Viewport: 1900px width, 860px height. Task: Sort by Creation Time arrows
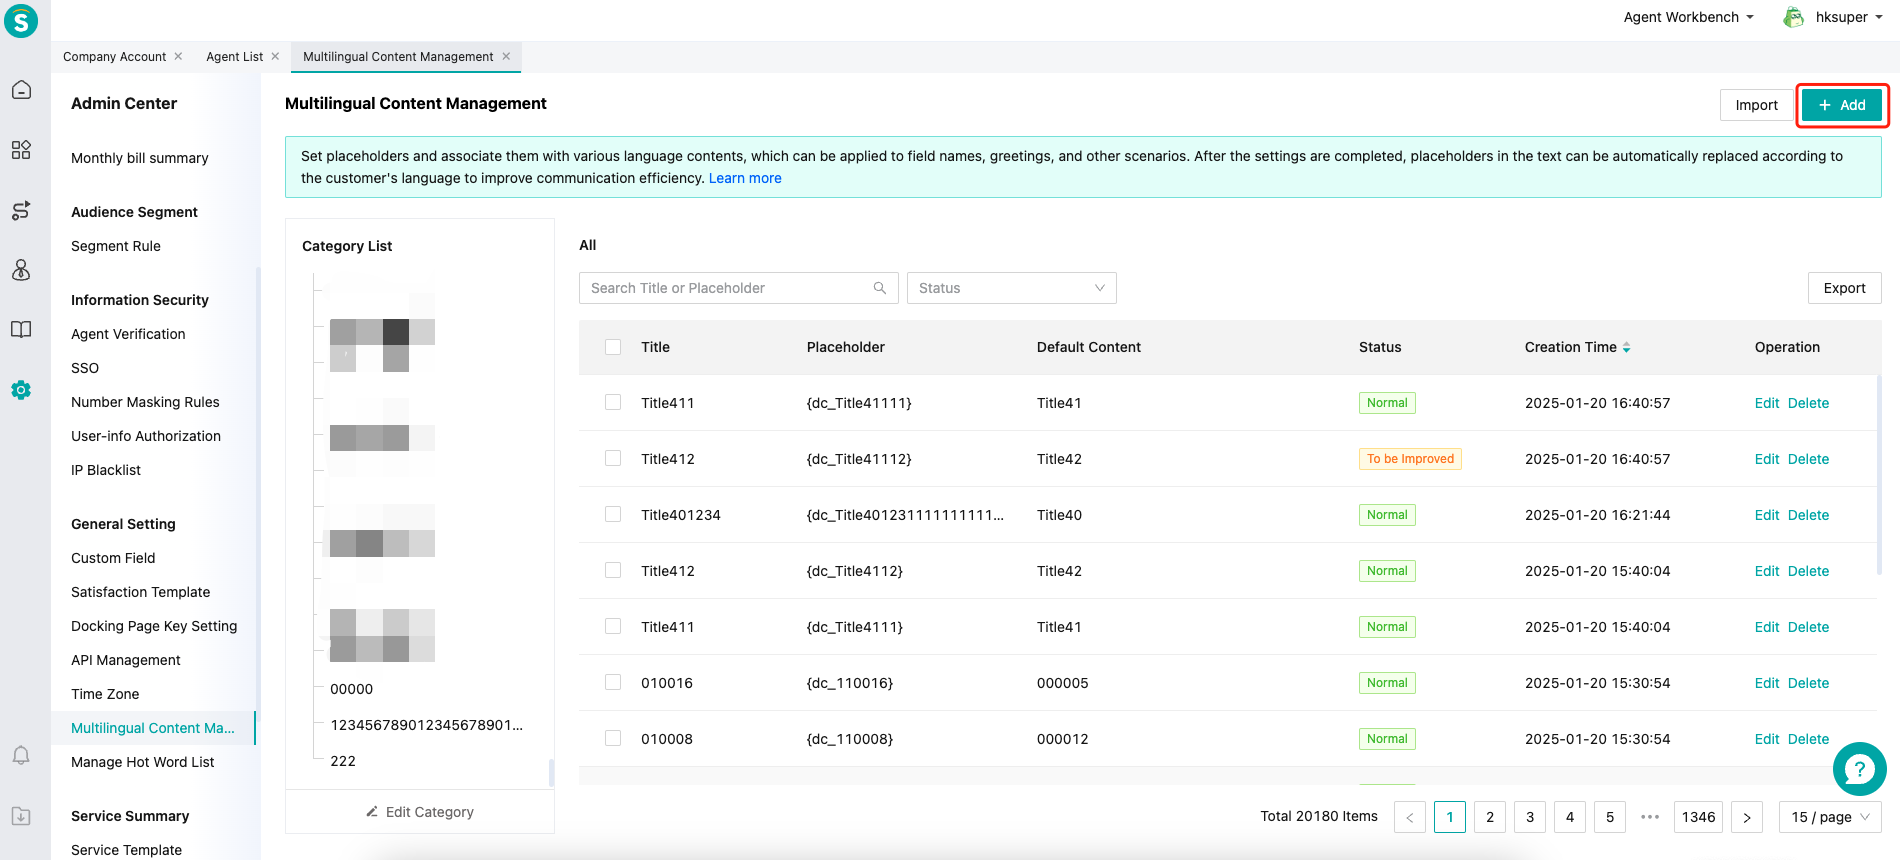[1627, 347]
